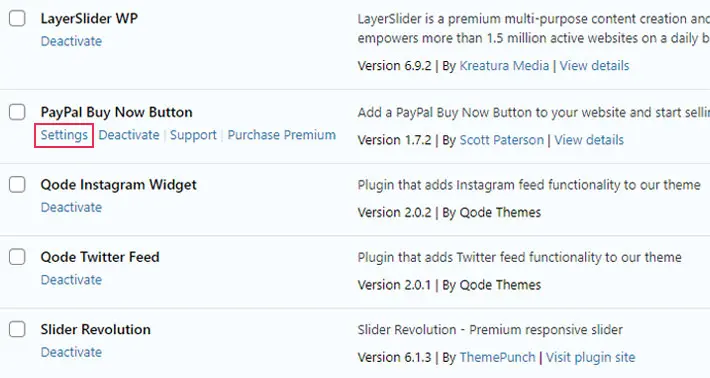View details for PayPal Buy Now Button
710x378 pixels.
tap(589, 140)
